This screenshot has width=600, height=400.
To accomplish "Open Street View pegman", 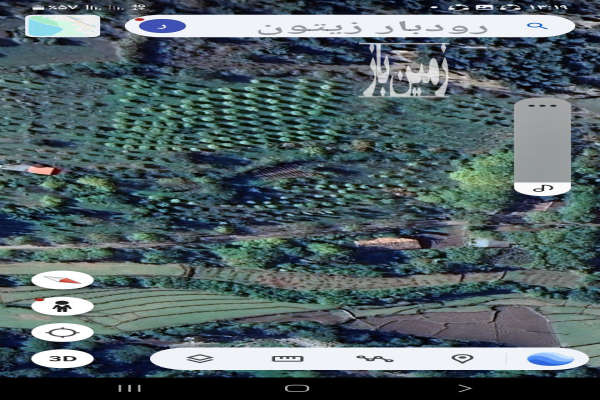I will 62,306.
